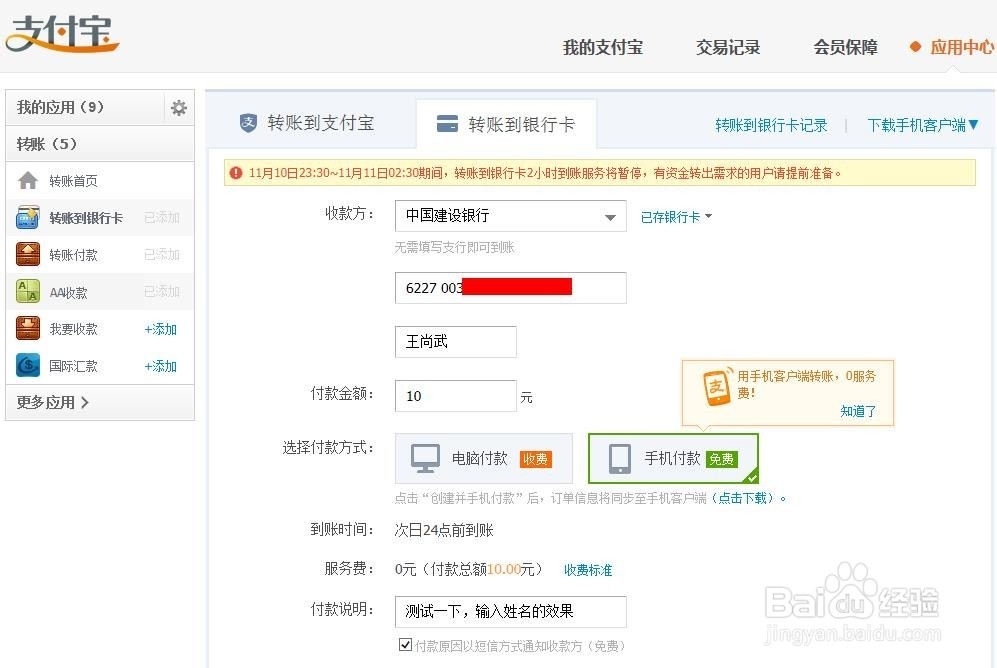The height and width of the screenshot is (668, 997).
Task: Collapse the 转账（5）sidebar group
Action: tap(100, 144)
